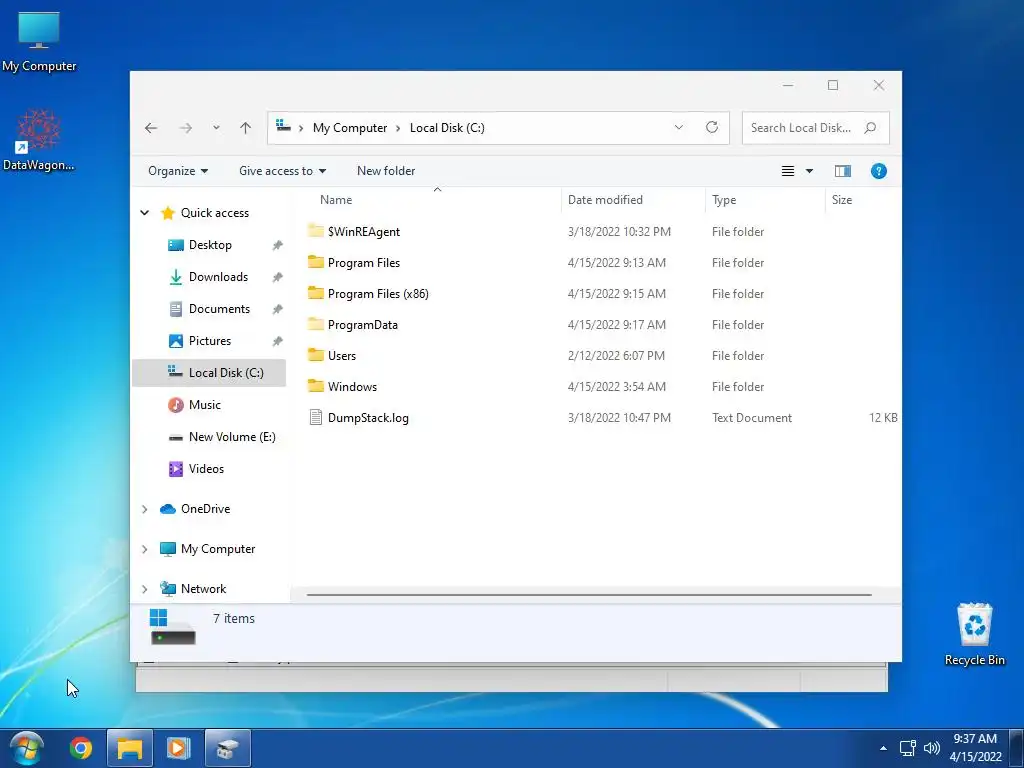Toggle the preview pane
Screen dimensions: 1024x768
click(842, 171)
